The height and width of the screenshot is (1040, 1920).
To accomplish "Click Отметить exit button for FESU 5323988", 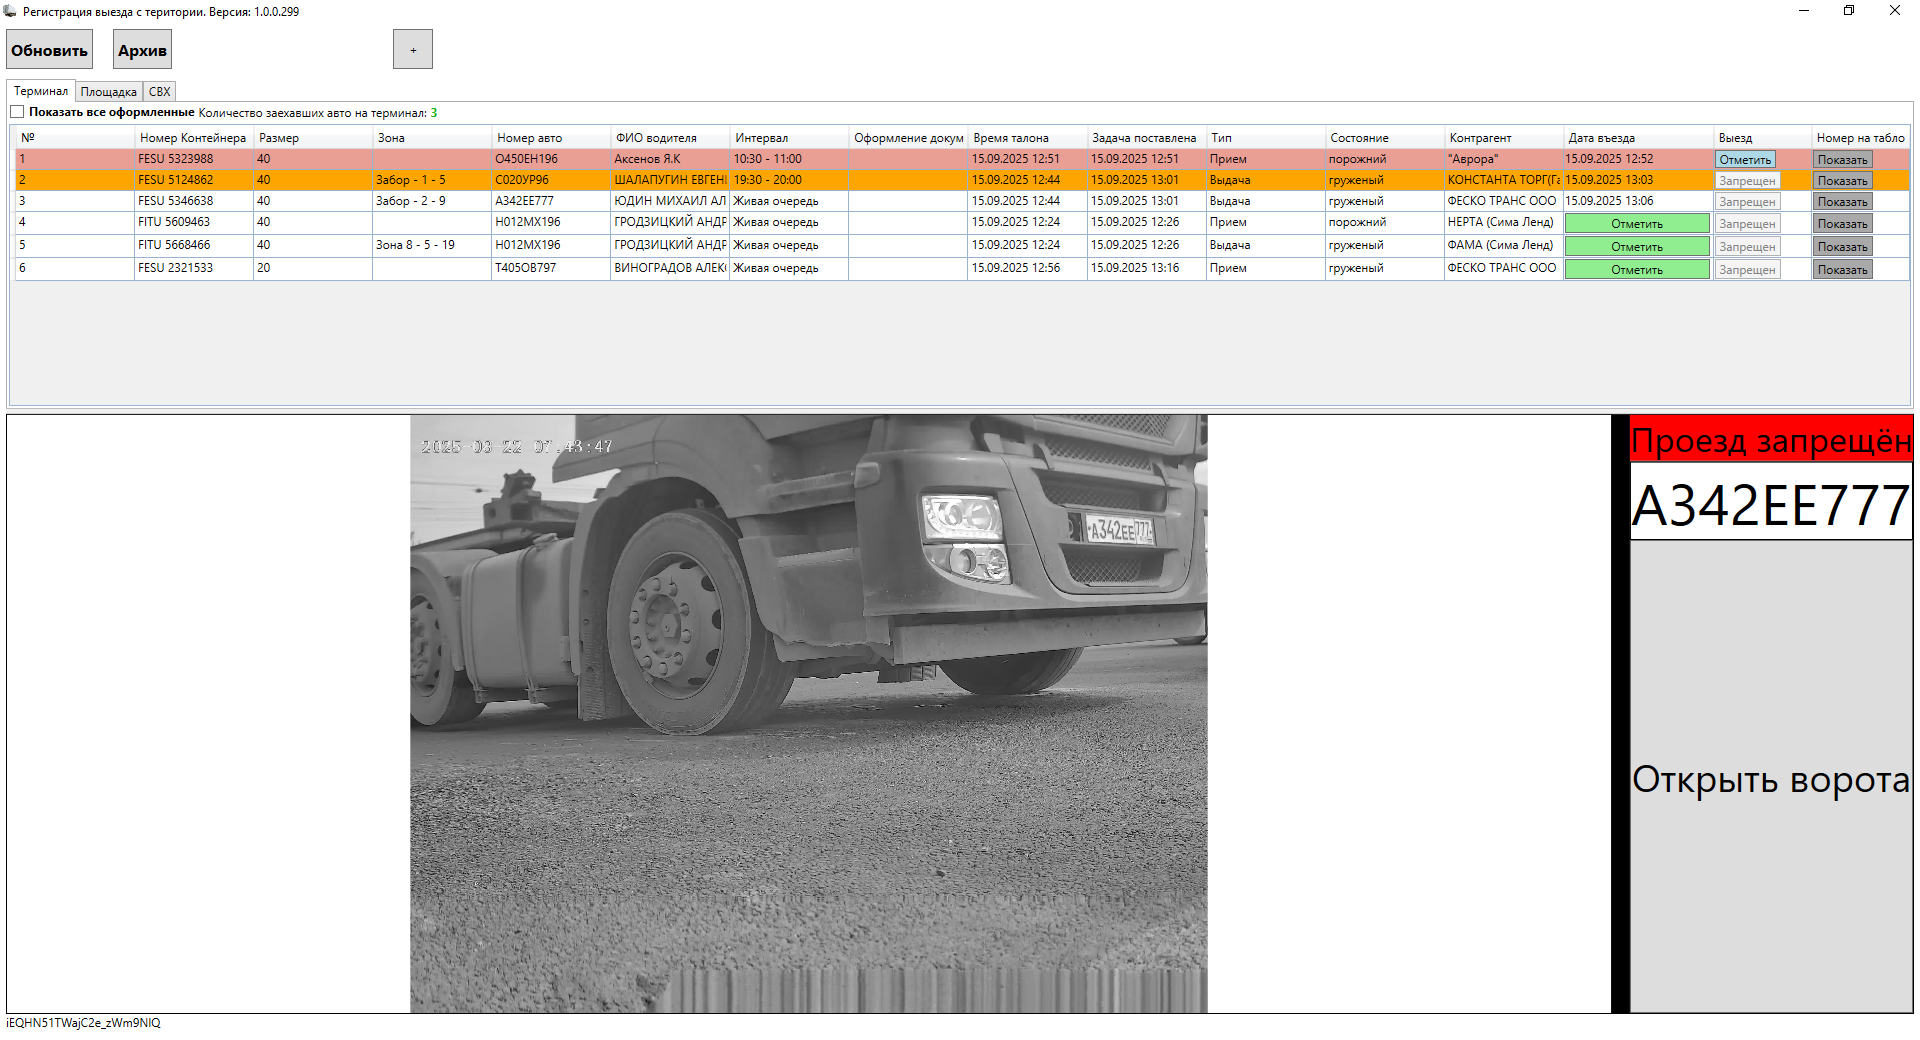I will coord(1745,160).
